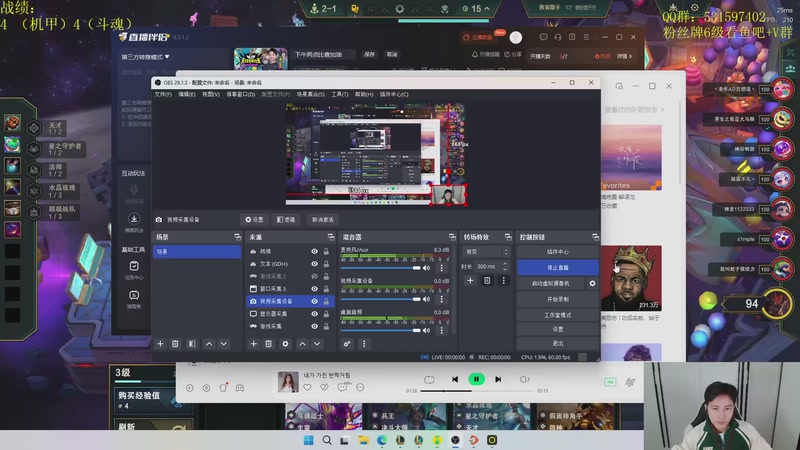Move scene up with the up arrow

[x=209, y=344]
